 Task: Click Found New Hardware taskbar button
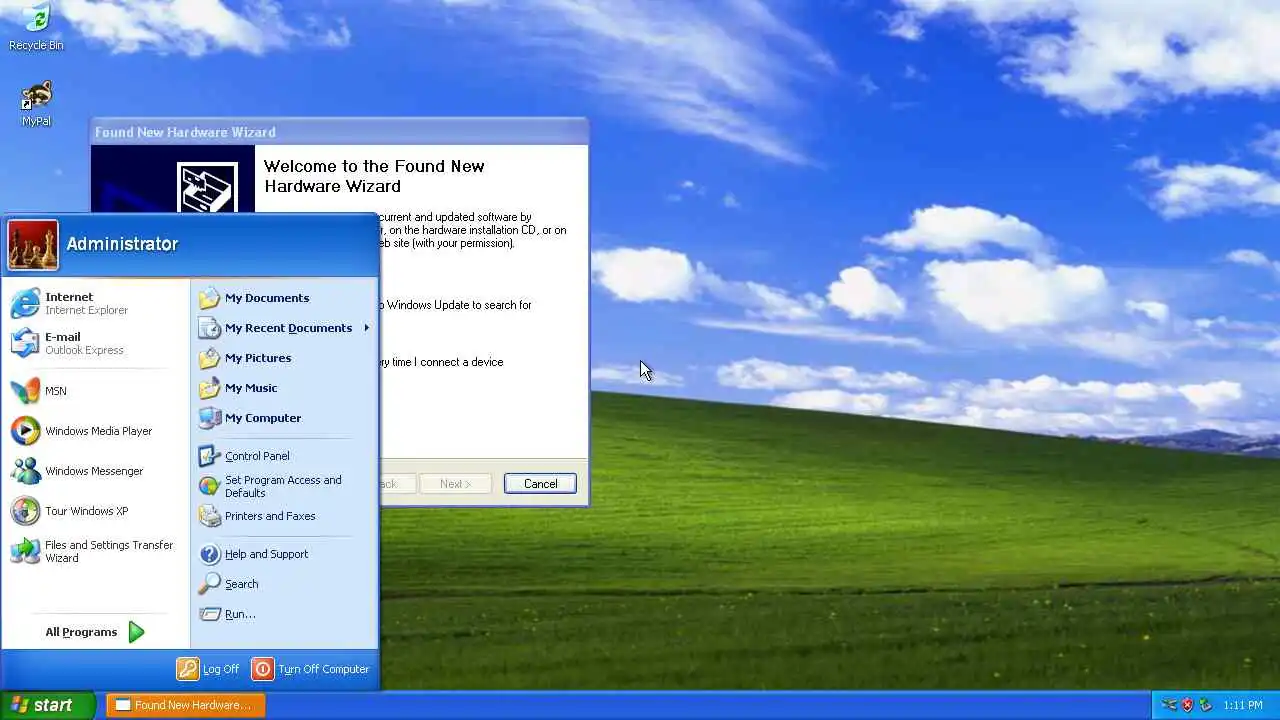click(185, 705)
